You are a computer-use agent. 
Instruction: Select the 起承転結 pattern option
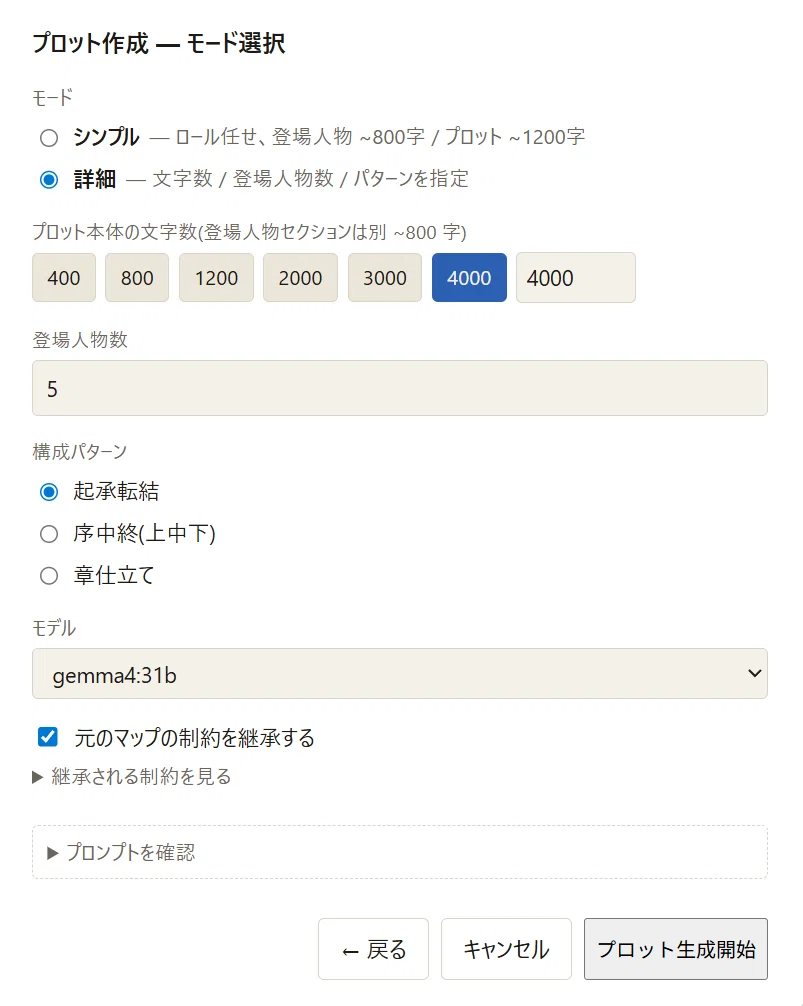point(49,492)
